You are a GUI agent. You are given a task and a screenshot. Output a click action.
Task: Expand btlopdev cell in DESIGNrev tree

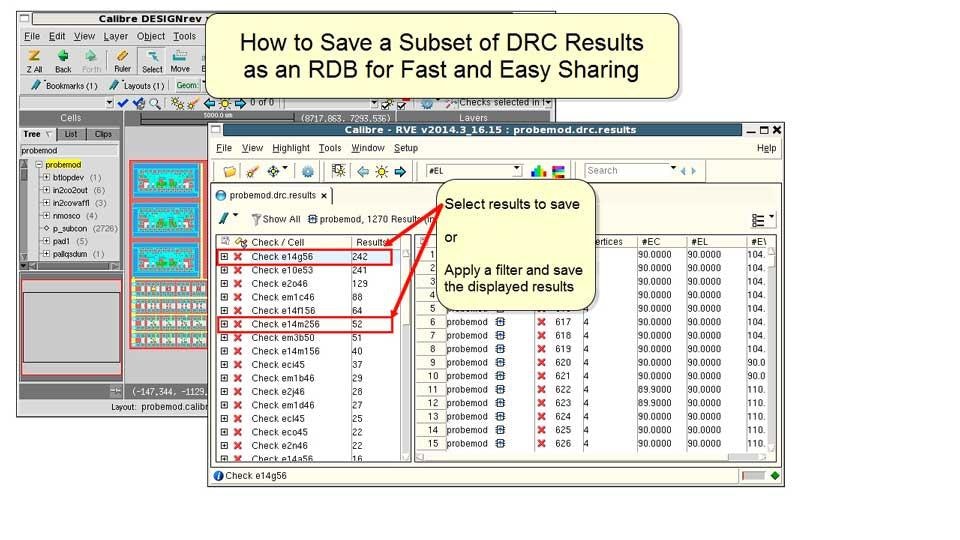click(x=46, y=178)
